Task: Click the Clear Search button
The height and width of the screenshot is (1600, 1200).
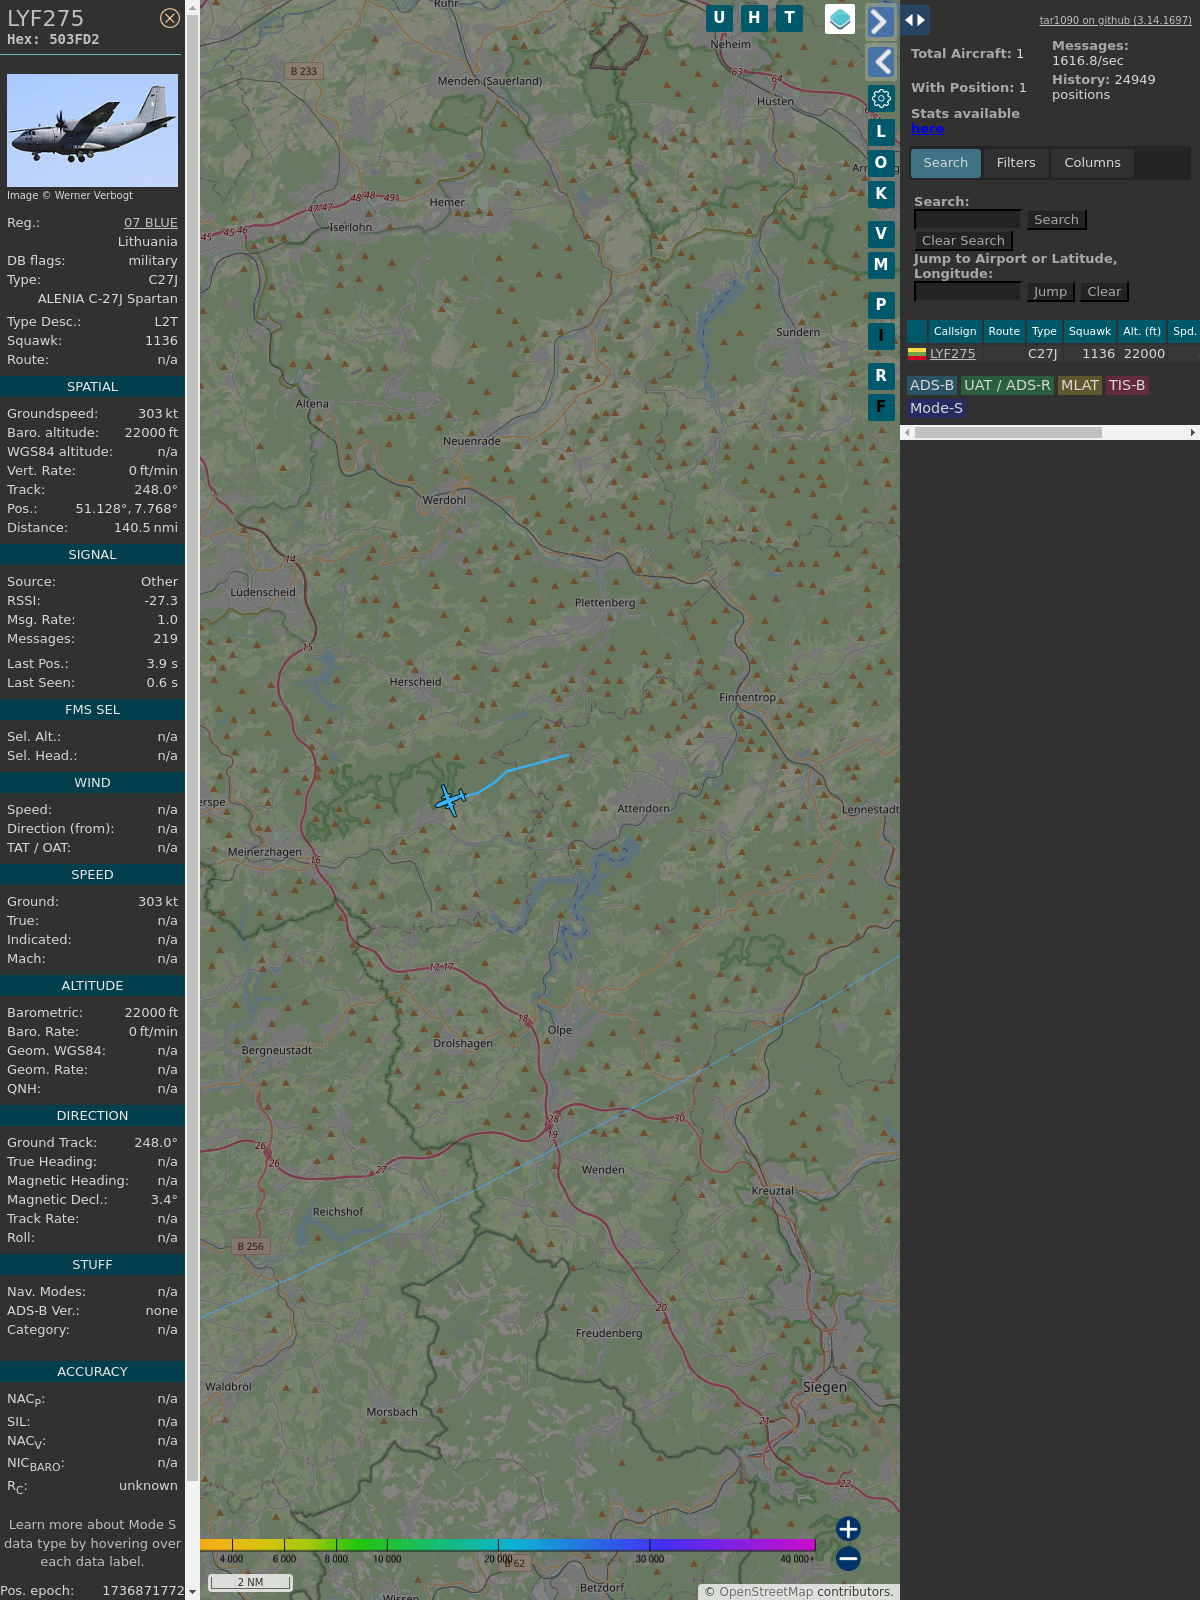Action: click(963, 241)
